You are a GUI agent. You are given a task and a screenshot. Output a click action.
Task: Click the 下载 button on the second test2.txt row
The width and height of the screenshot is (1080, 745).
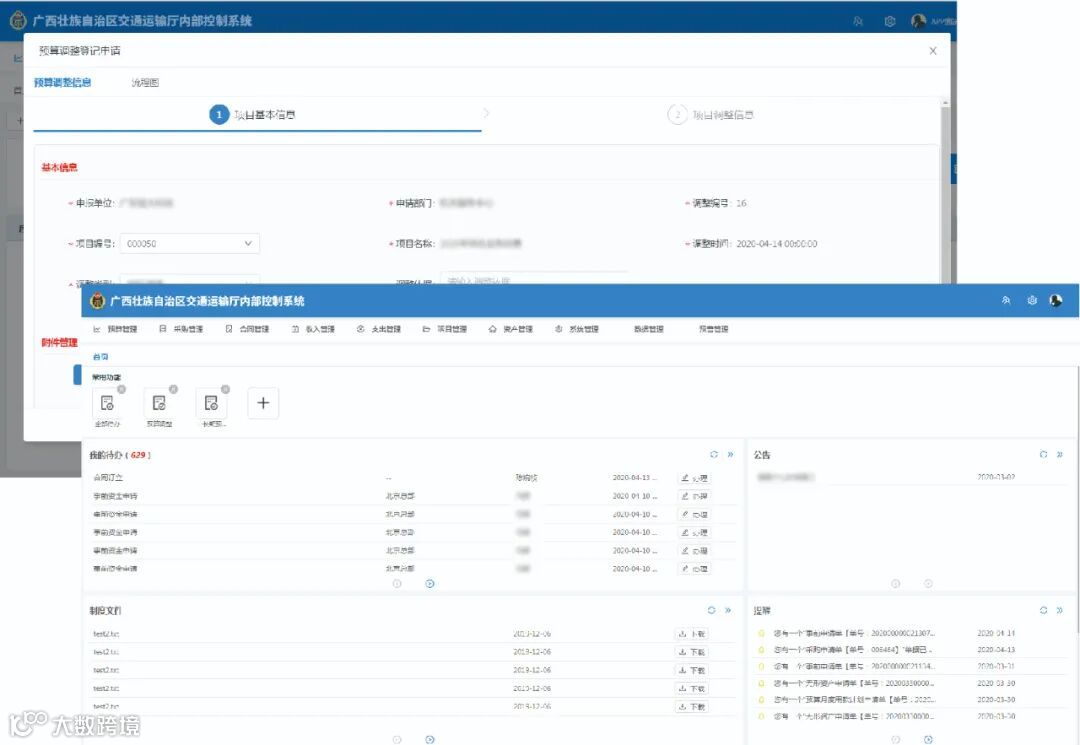tap(692, 652)
